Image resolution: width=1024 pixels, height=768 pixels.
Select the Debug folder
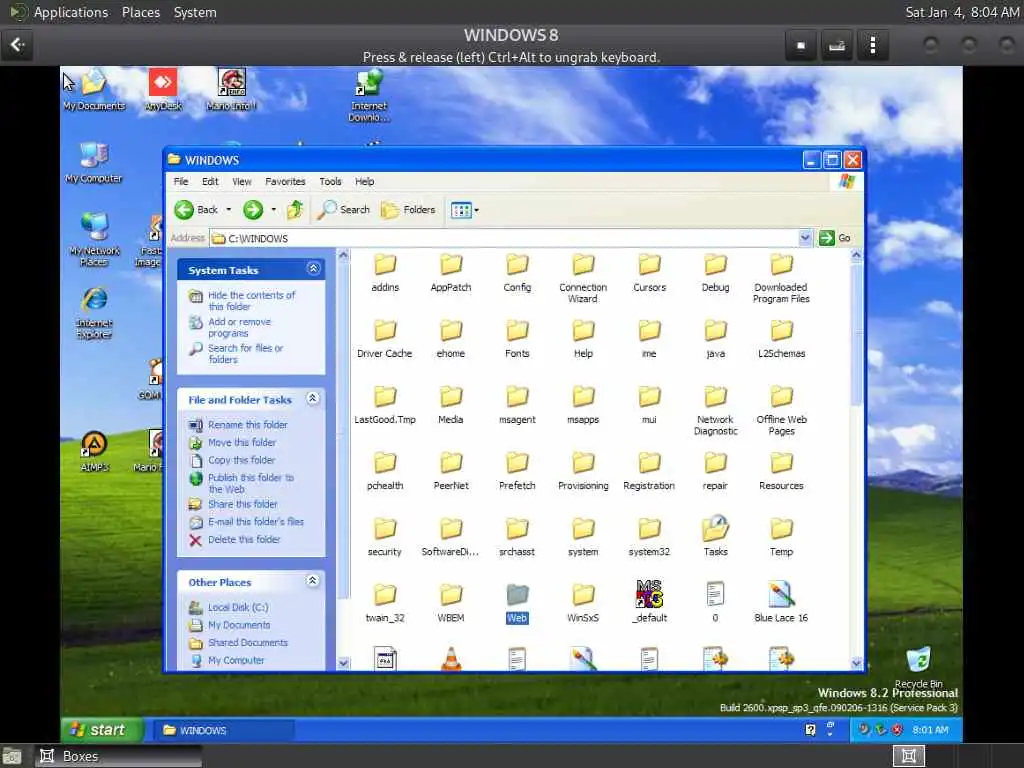click(715, 272)
